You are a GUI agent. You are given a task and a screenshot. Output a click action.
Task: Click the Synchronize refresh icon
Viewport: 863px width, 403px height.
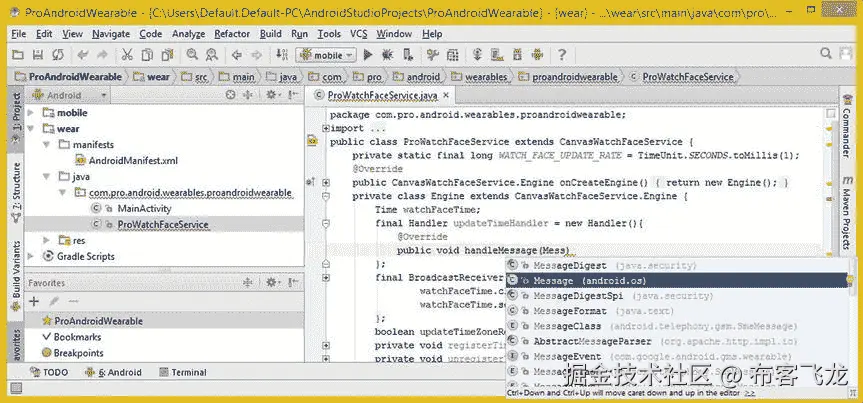pyautogui.click(x=58, y=55)
